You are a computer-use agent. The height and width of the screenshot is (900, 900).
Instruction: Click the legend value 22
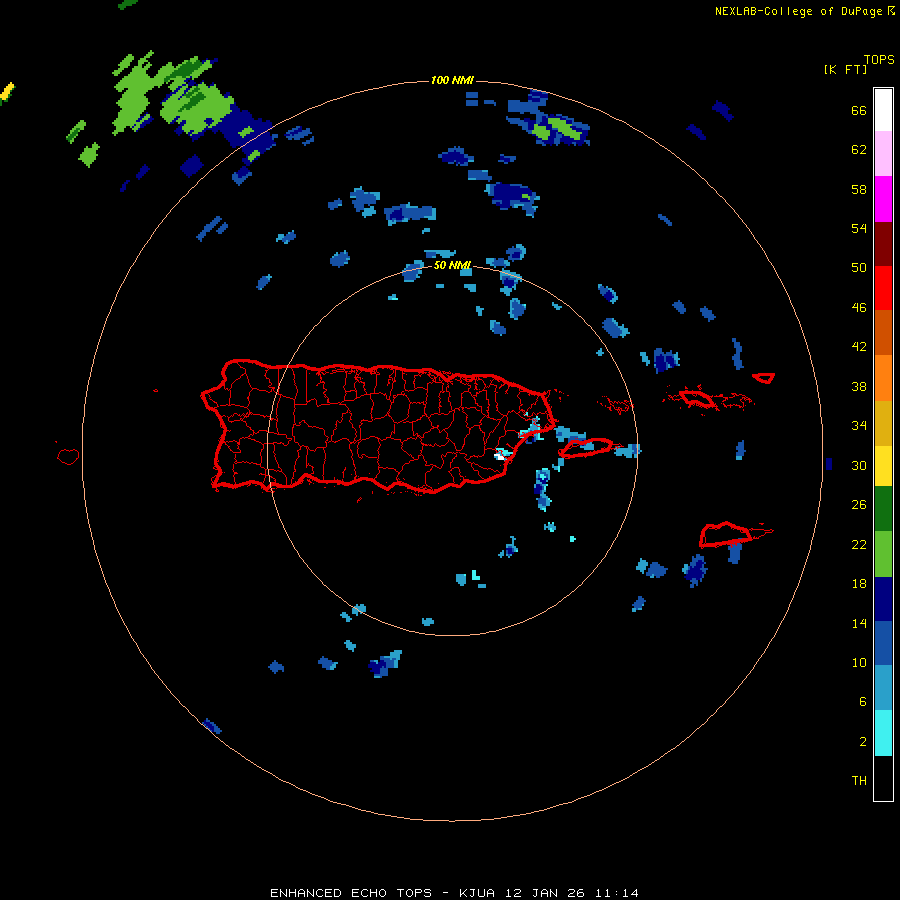tap(859, 545)
